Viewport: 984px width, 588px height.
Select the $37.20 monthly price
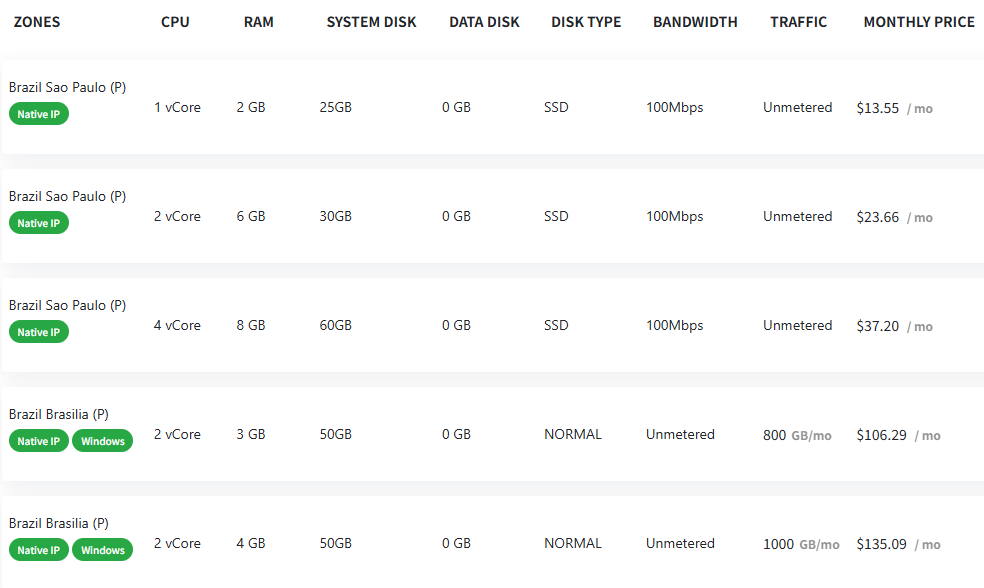pos(878,326)
